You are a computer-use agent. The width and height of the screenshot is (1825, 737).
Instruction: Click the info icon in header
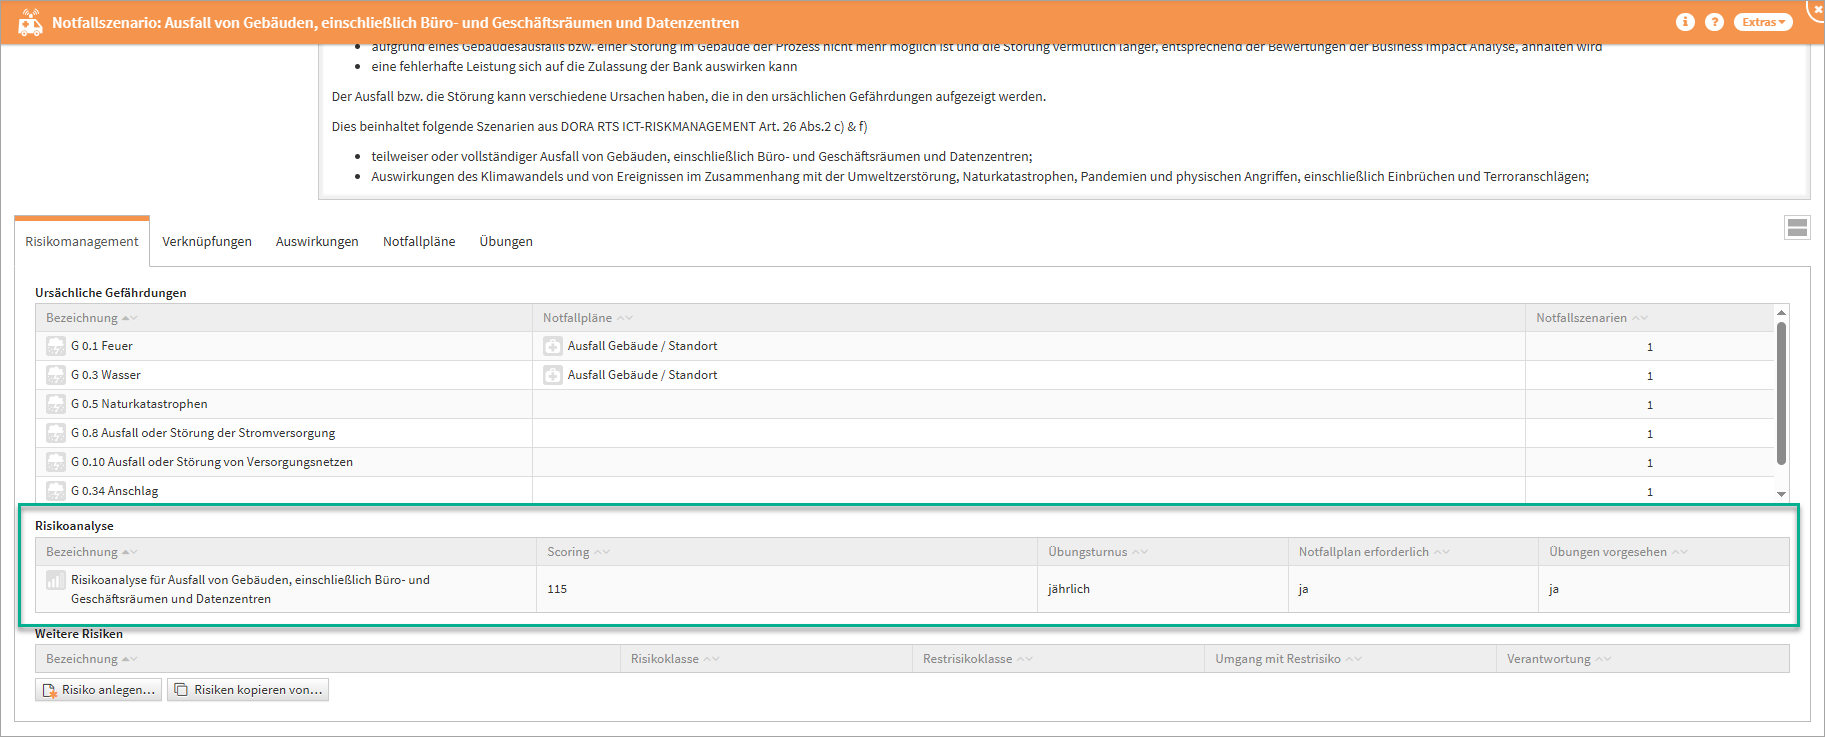tap(1685, 22)
